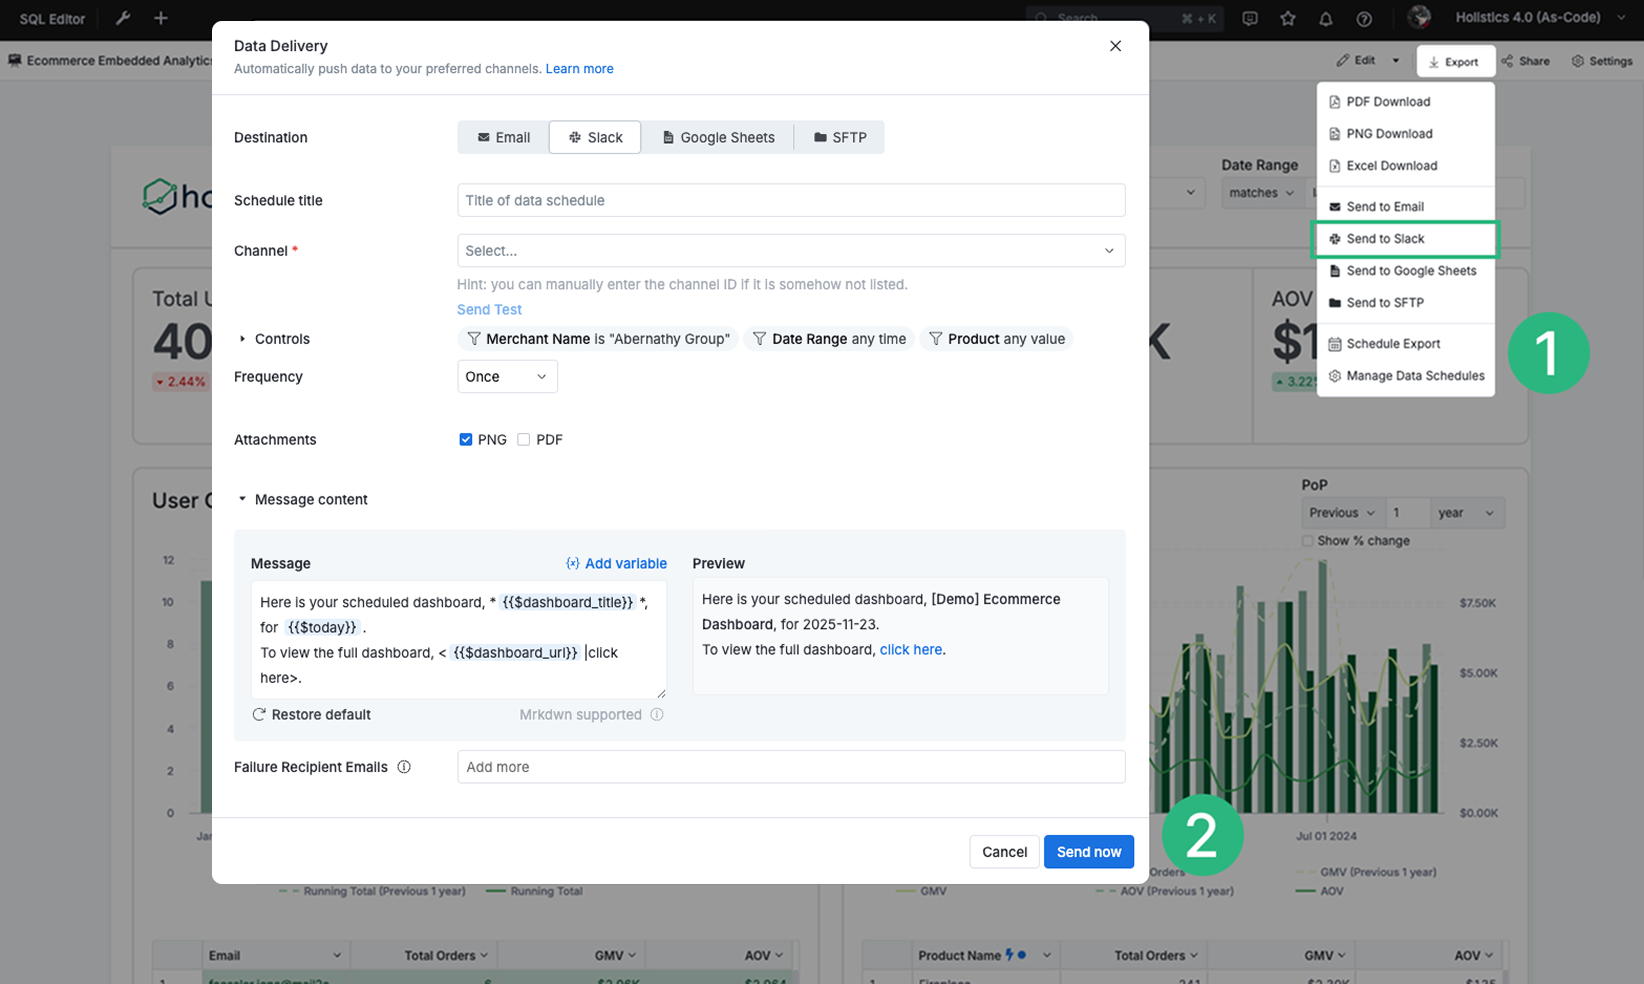Click the star favorites icon
Image resolution: width=1644 pixels, height=984 pixels.
(x=1288, y=18)
